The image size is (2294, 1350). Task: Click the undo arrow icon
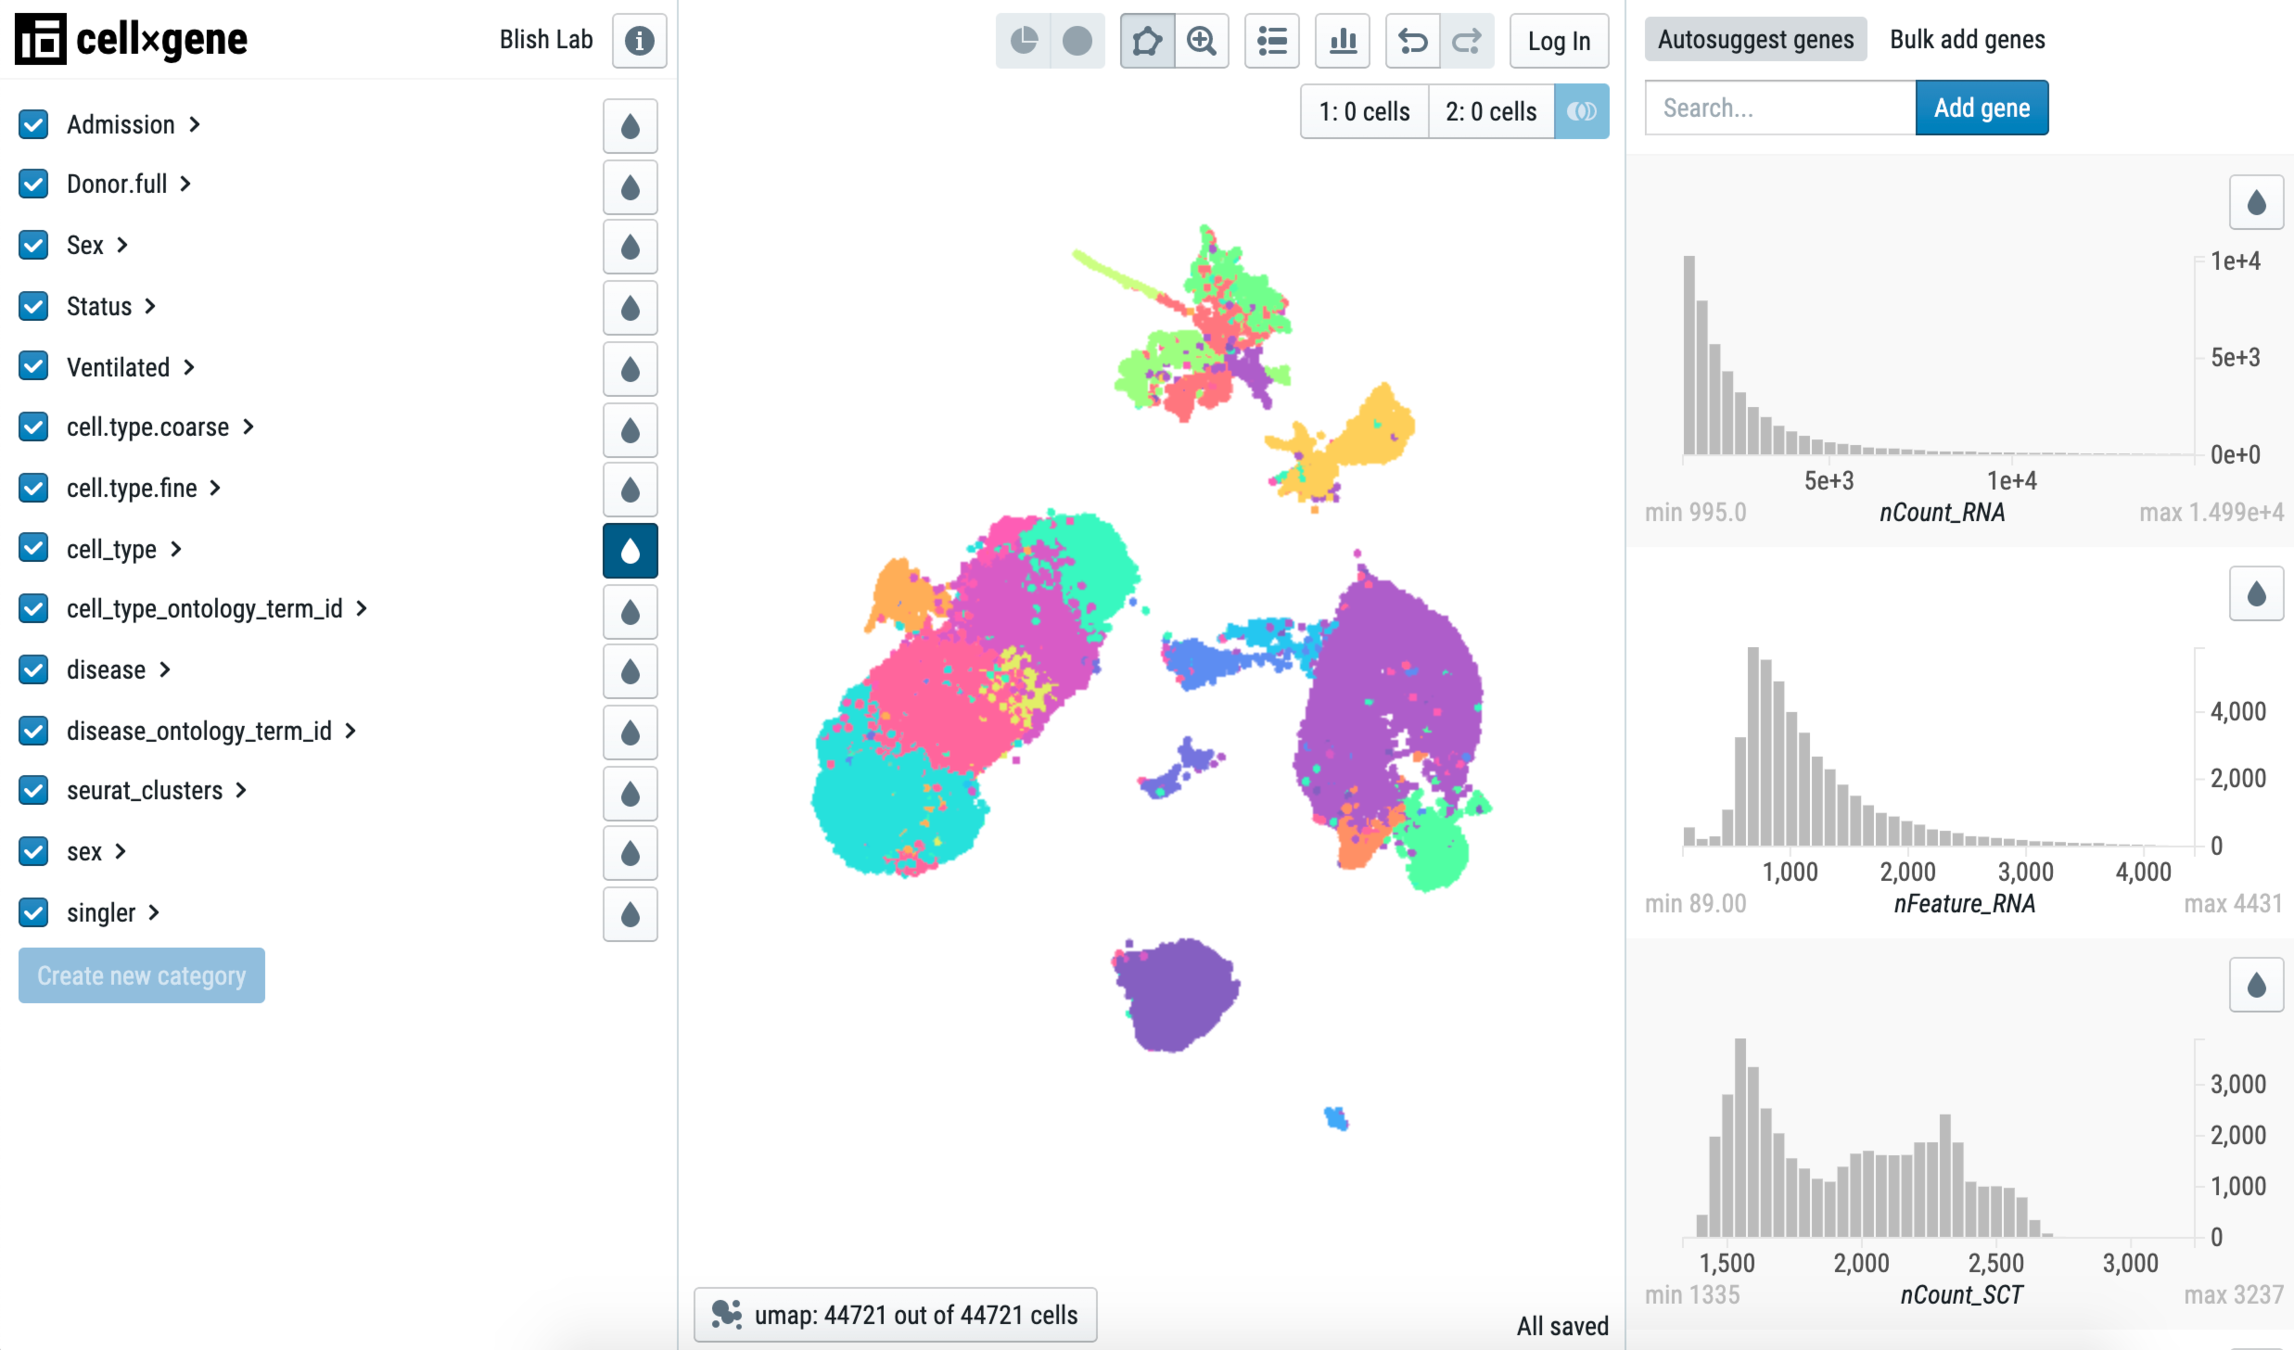(x=1412, y=41)
